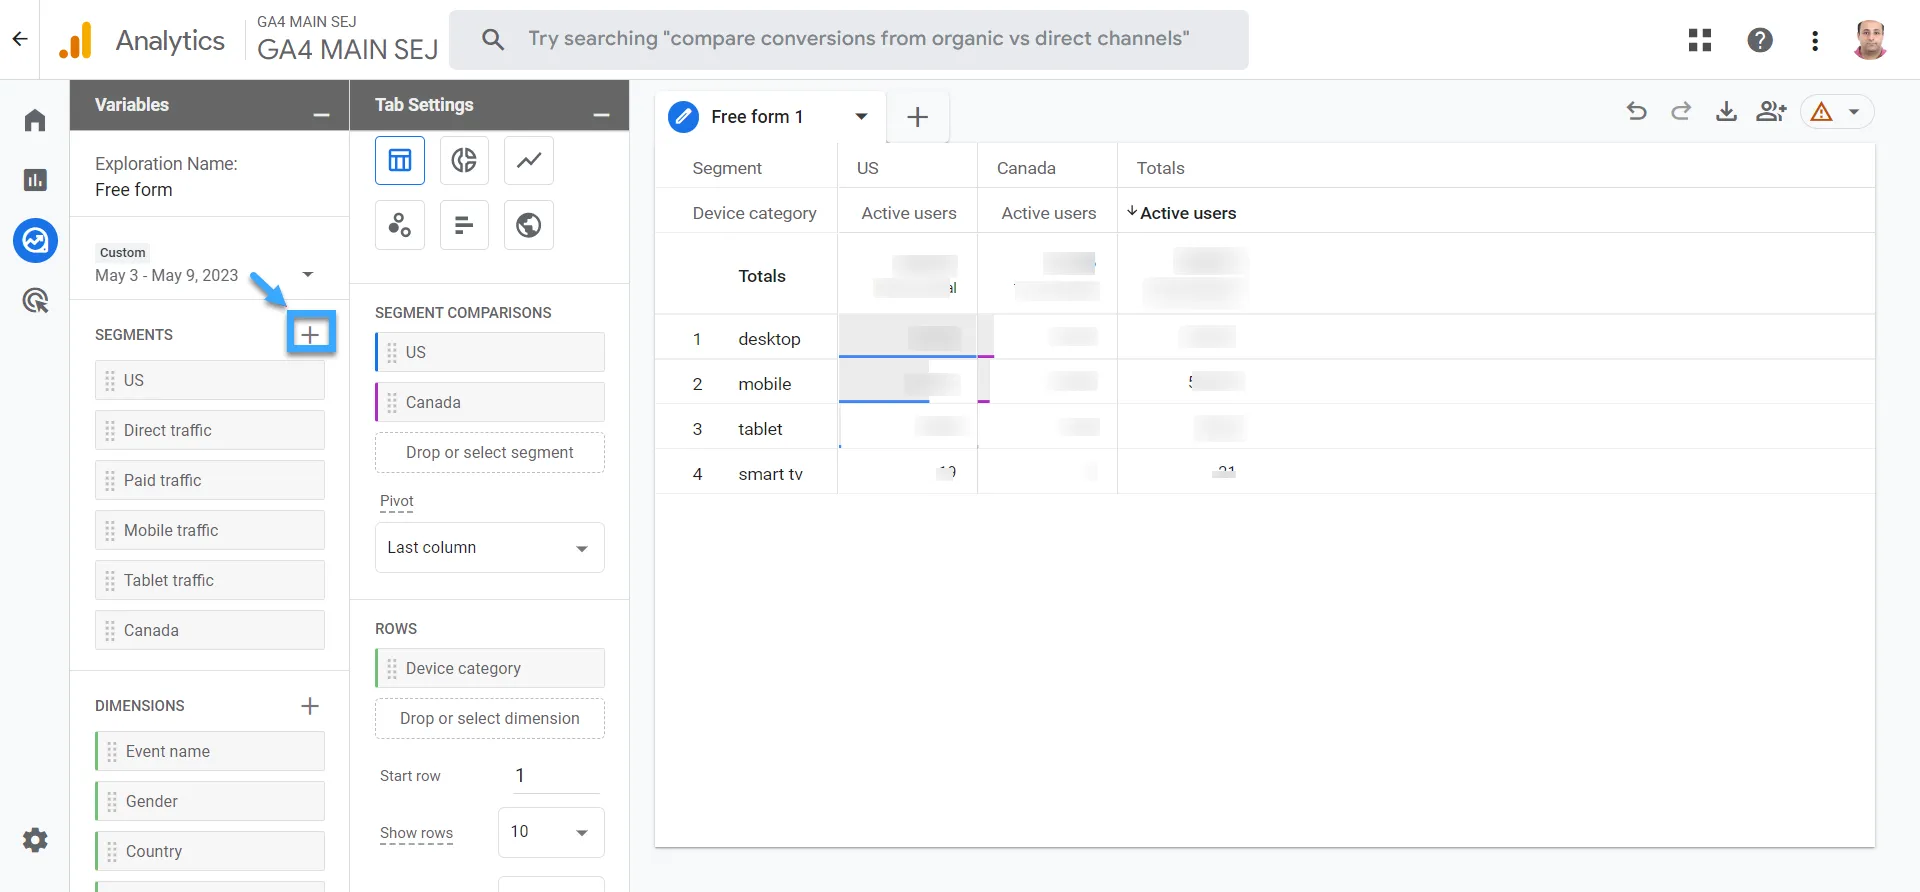Viewport: 1920px width, 892px height.
Task: Open the Help icon
Action: coord(1760,40)
